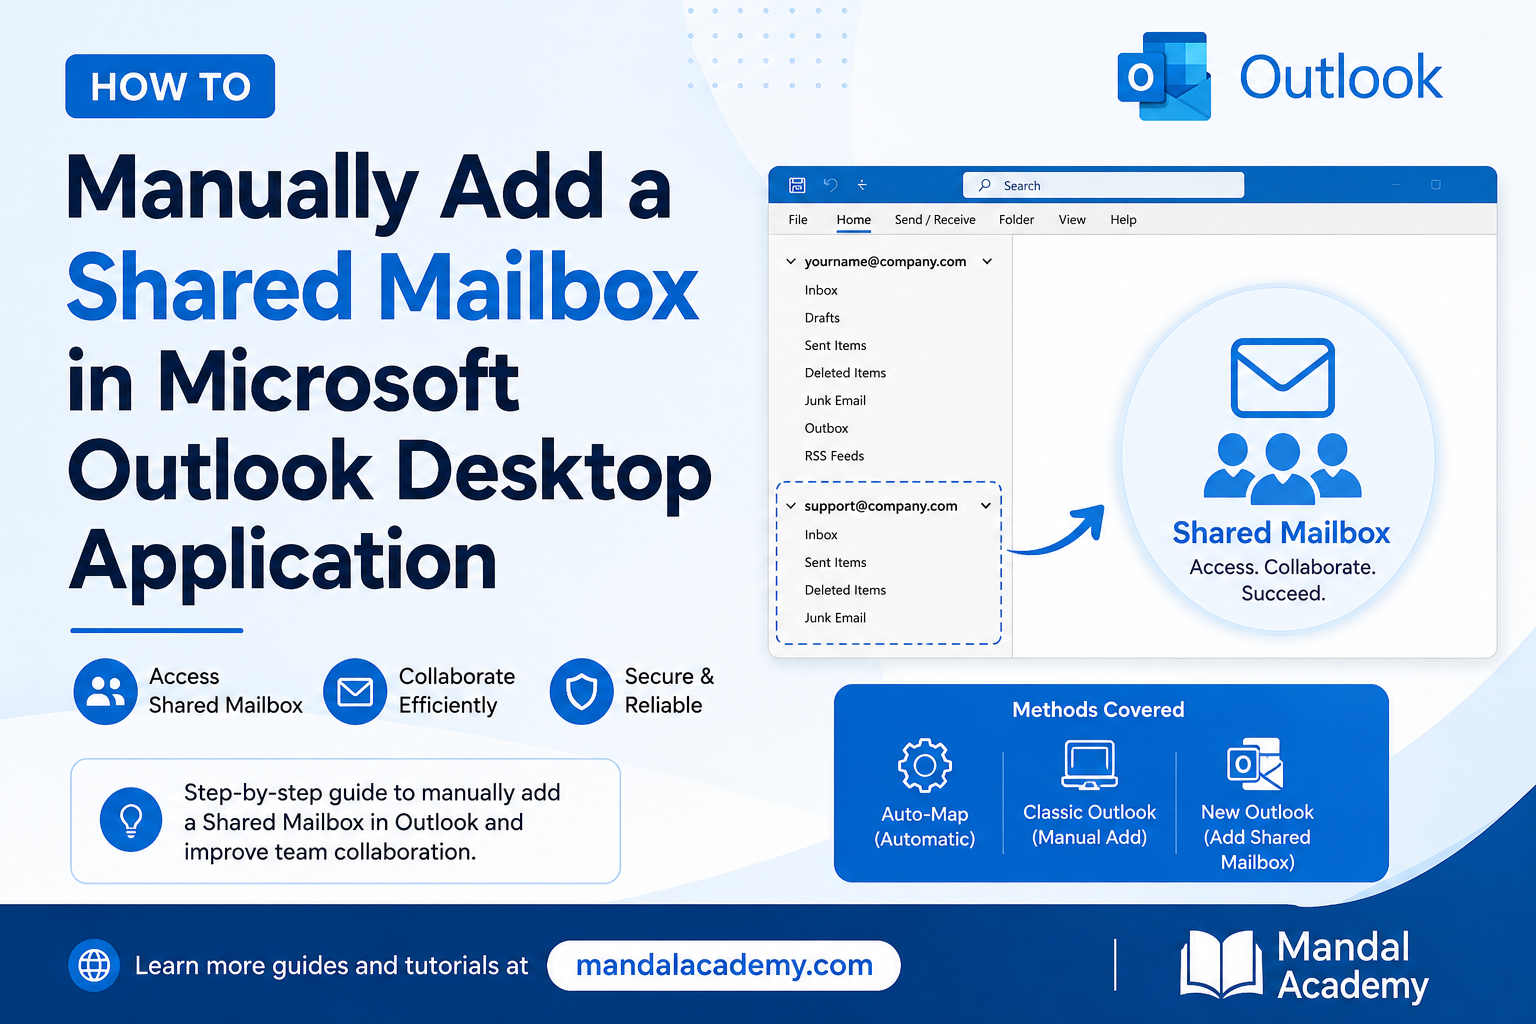Select the RSS Feeds folder

pos(834,456)
